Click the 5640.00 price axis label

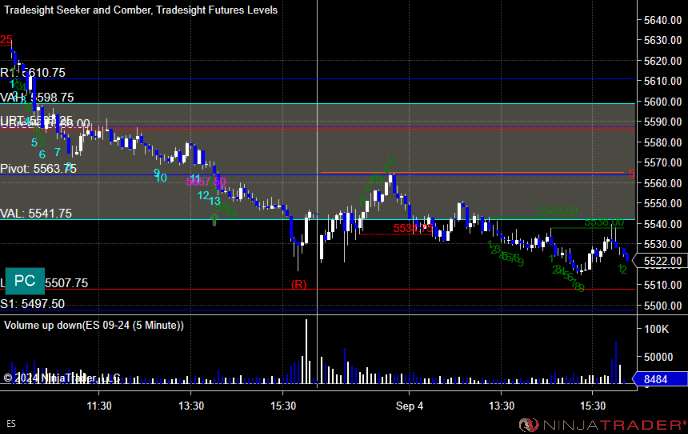(x=663, y=20)
